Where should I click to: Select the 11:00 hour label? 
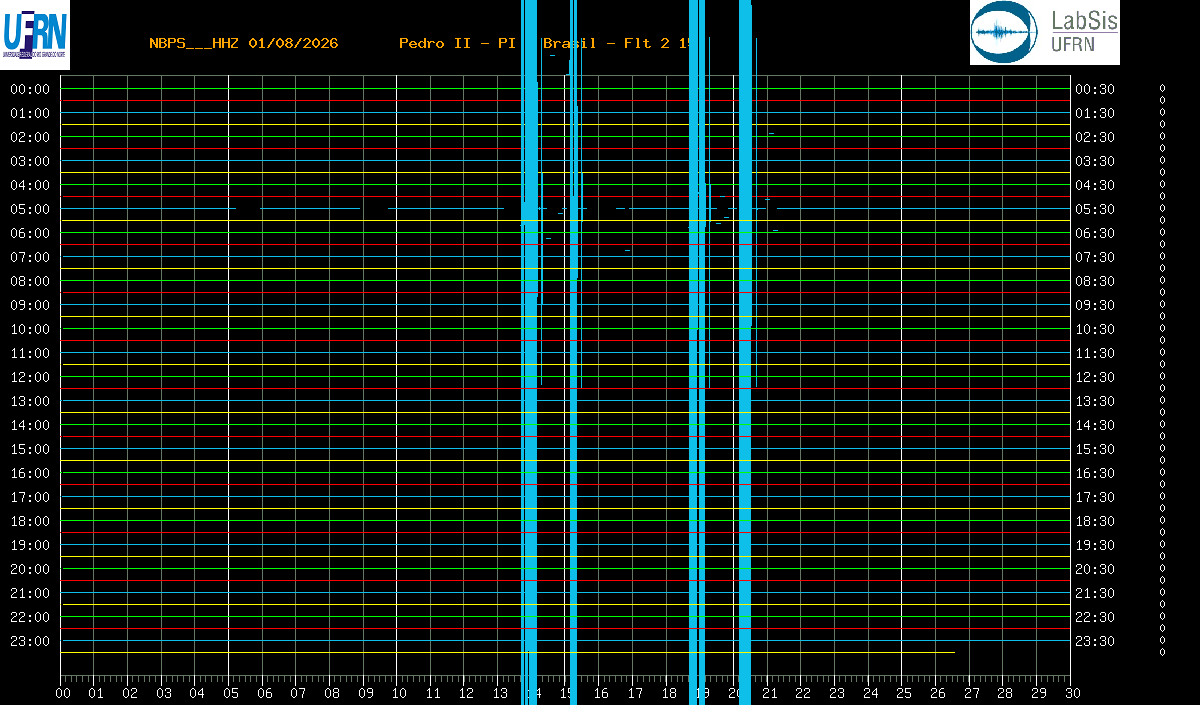[30, 353]
